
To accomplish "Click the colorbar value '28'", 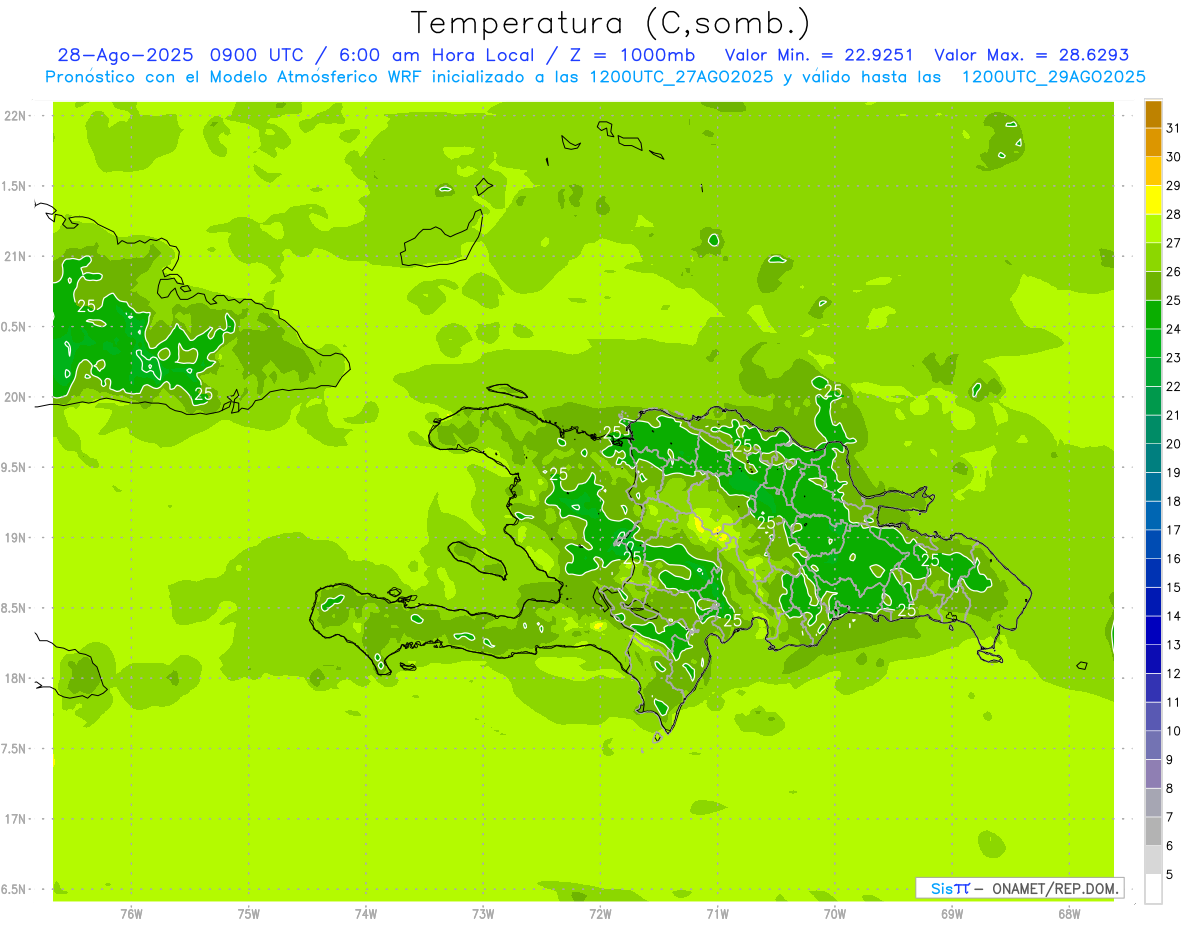I will [1174, 214].
